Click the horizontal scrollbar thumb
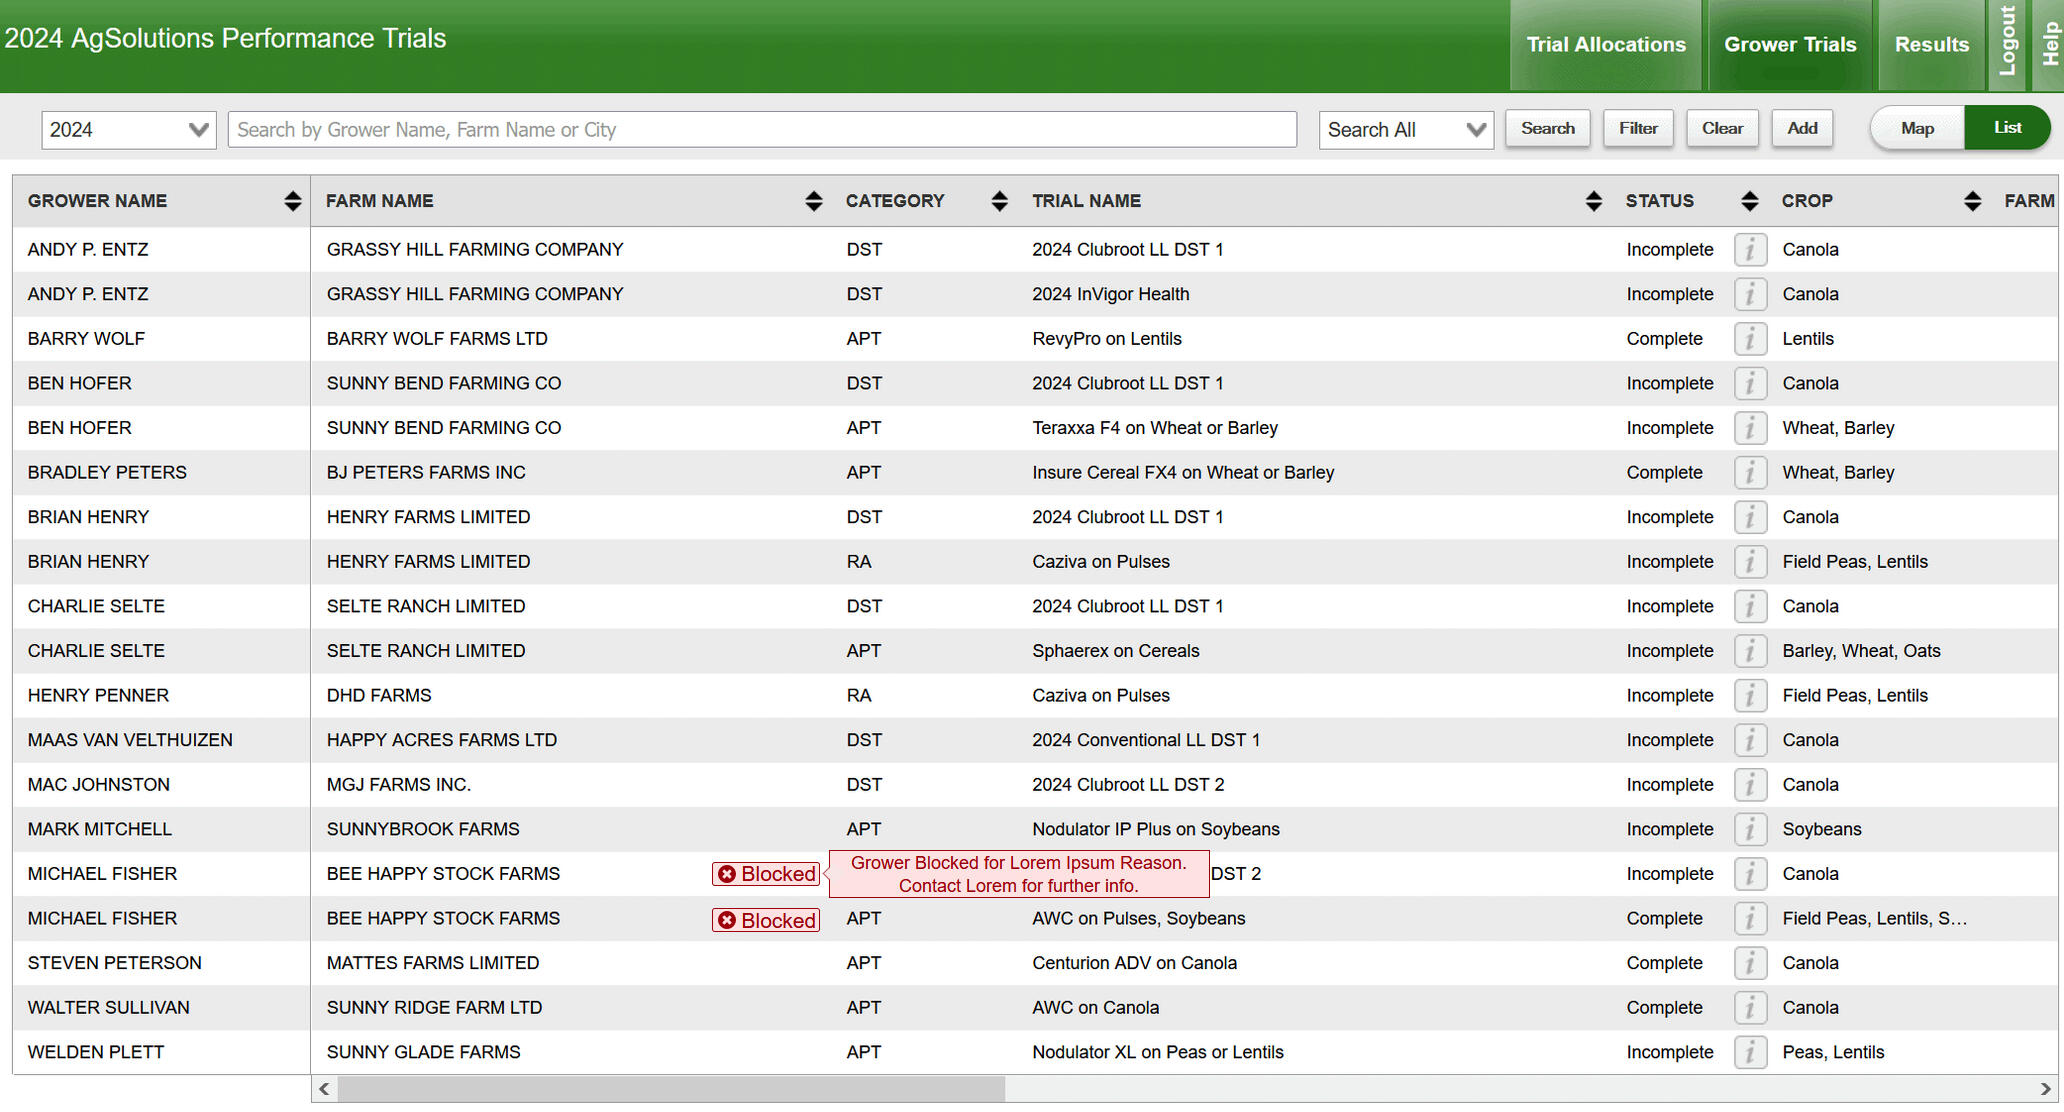 pos(670,1089)
